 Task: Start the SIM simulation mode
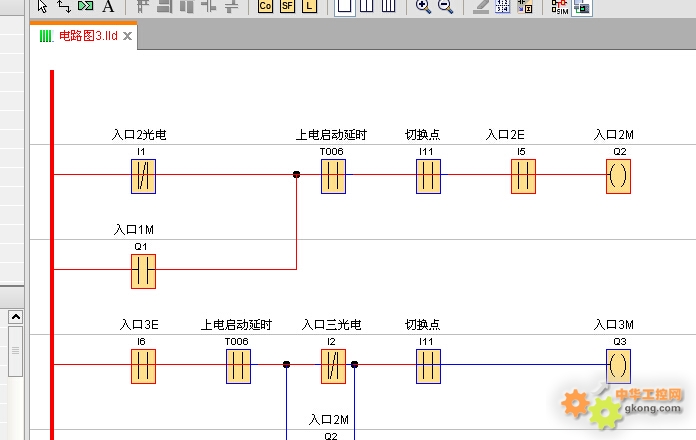pyautogui.click(x=559, y=7)
